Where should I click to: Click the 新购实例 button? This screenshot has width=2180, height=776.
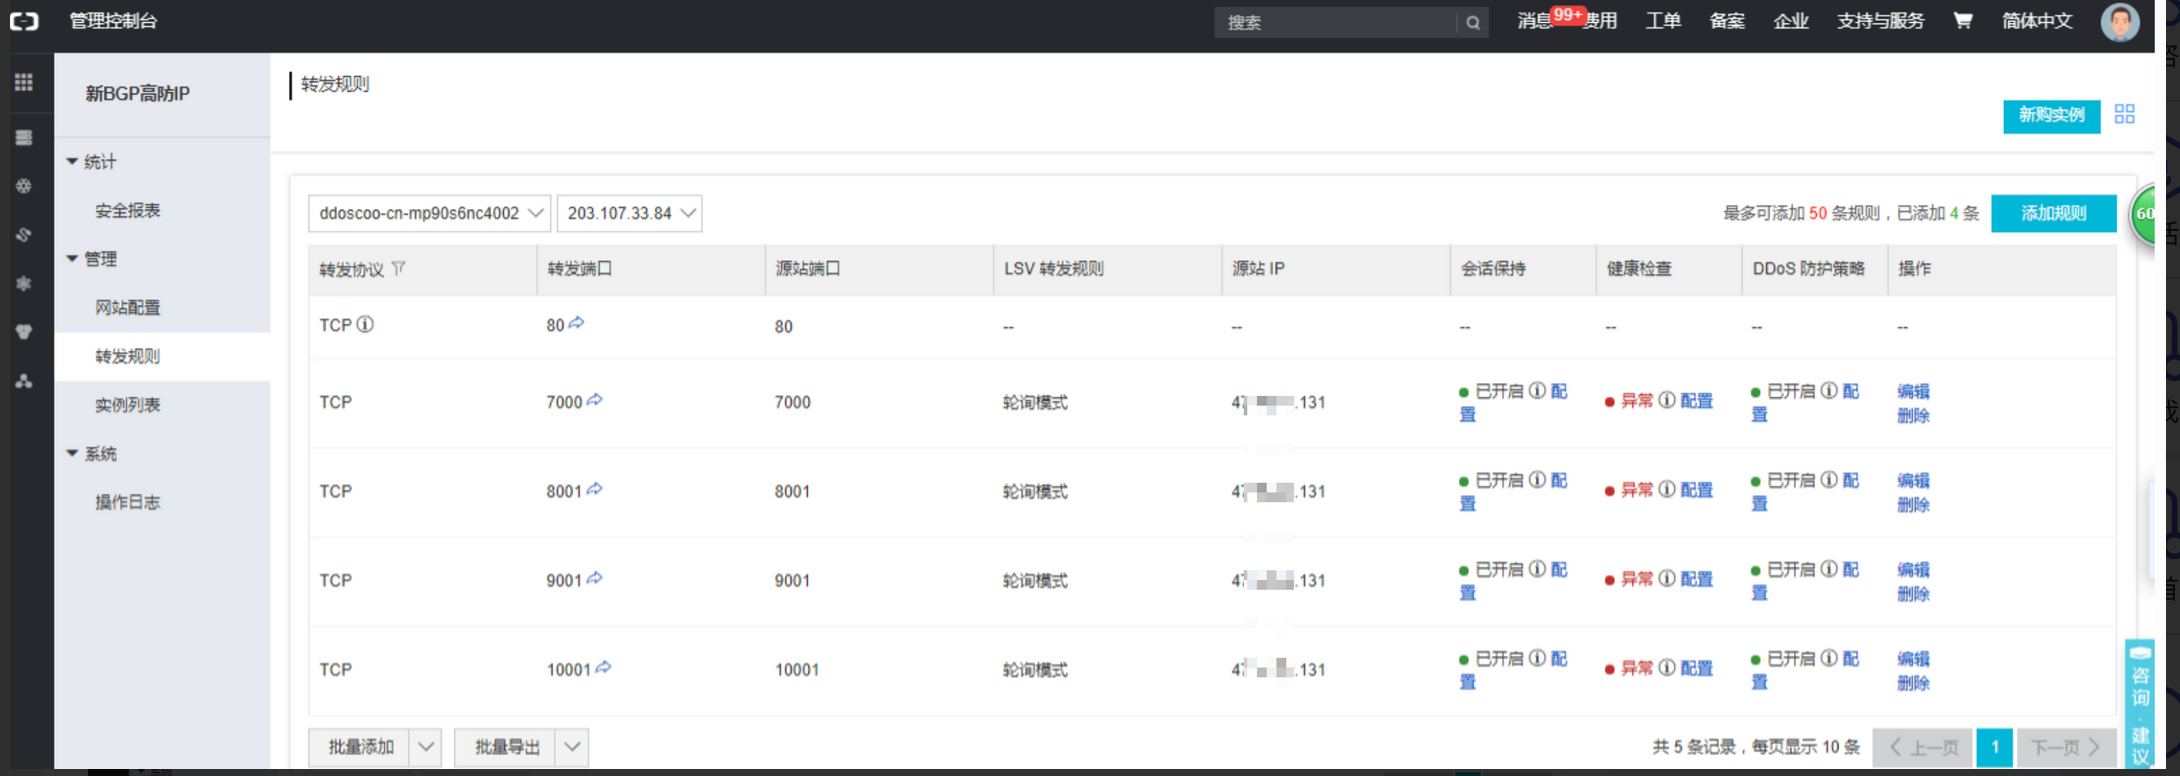coord(2052,115)
